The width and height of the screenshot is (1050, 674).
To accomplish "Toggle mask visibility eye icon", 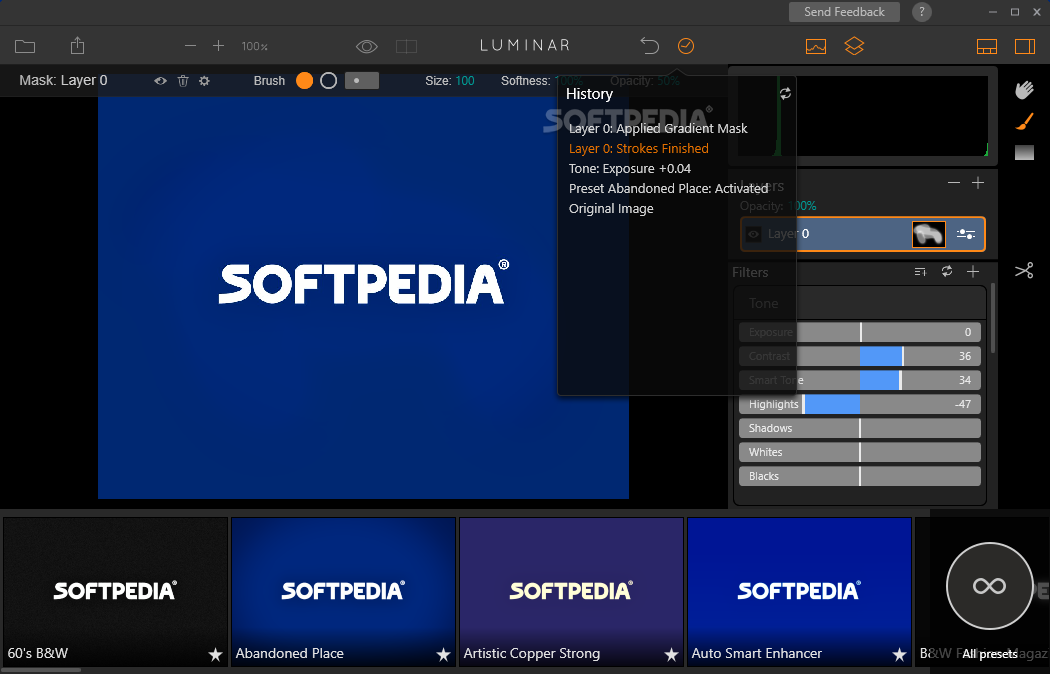I will tap(161, 81).
